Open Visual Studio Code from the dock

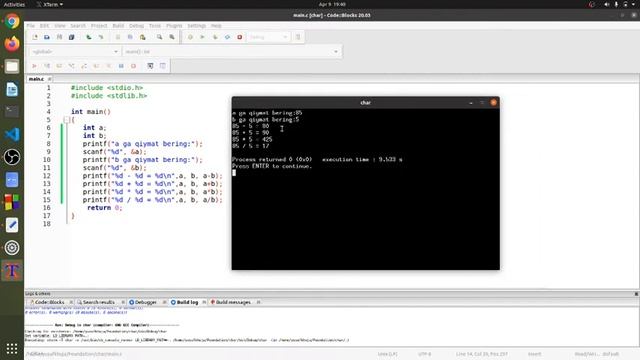(x=12, y=134)
